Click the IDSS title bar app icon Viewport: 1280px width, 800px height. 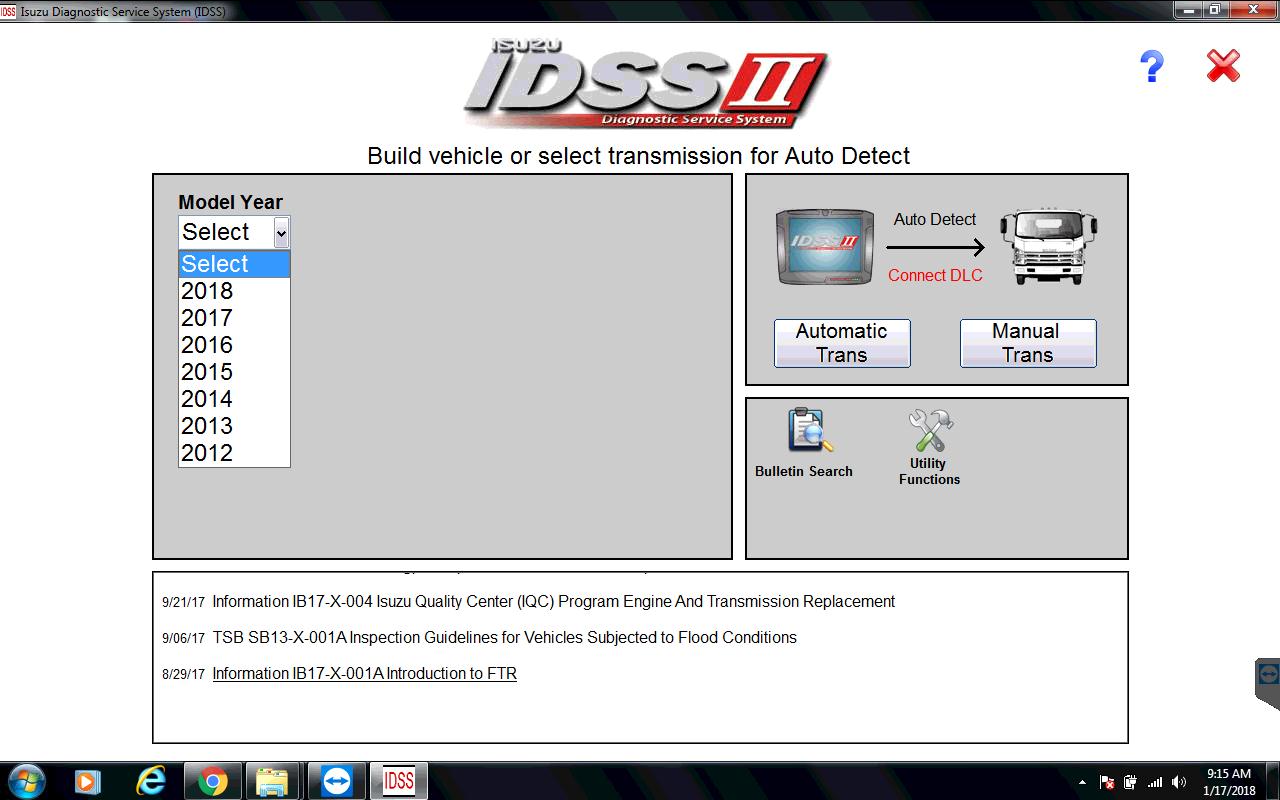pyautogui.click(x=9, y=11)
